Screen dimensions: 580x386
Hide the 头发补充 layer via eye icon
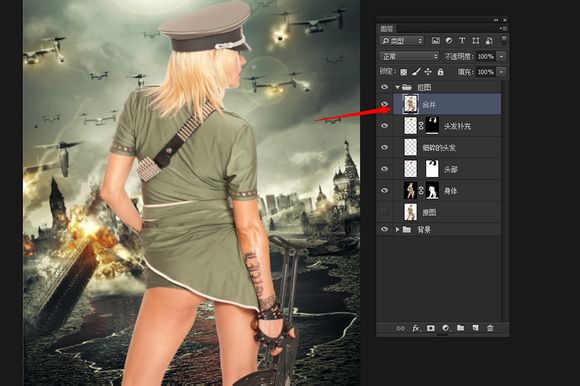tap(385, 126)
